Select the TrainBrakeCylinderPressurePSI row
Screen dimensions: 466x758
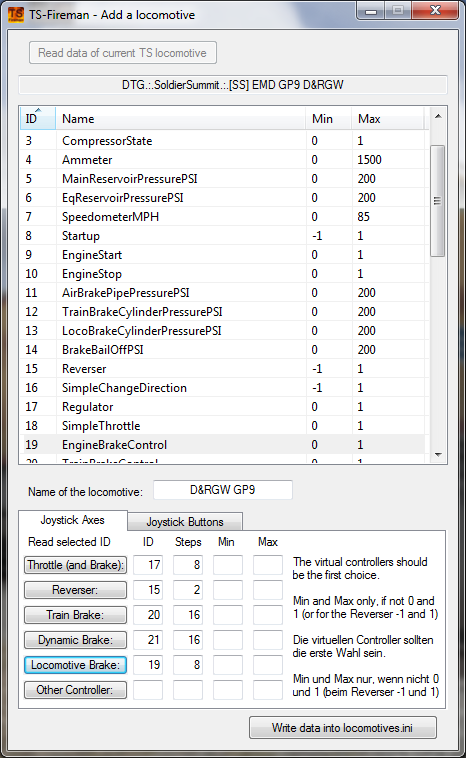[x=222, y=312]
